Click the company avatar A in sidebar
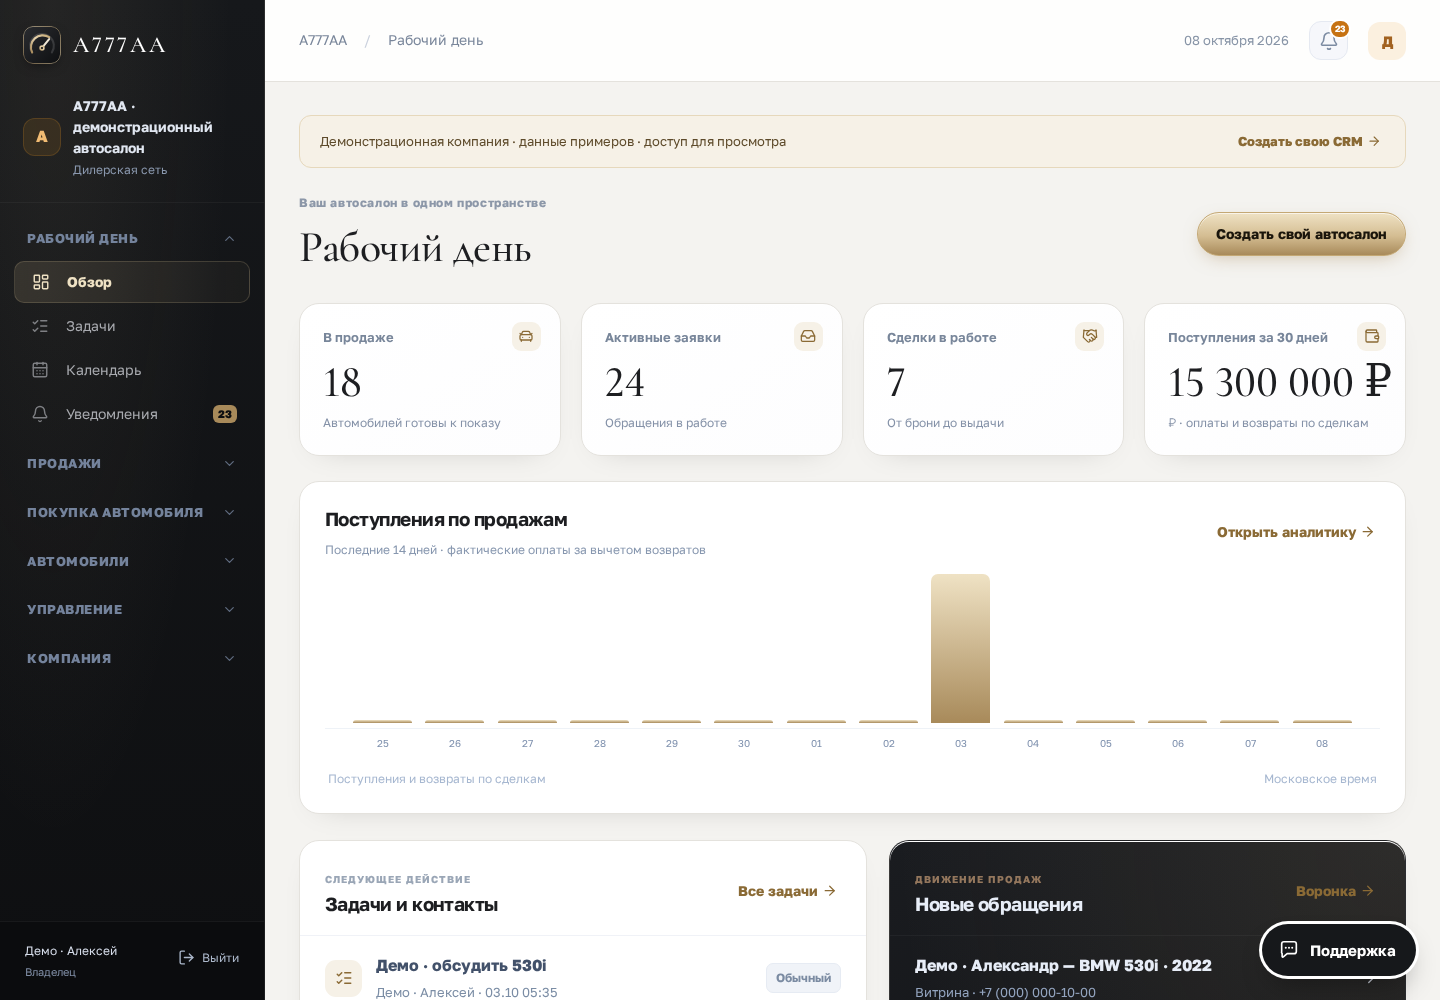 pos(42,137)
